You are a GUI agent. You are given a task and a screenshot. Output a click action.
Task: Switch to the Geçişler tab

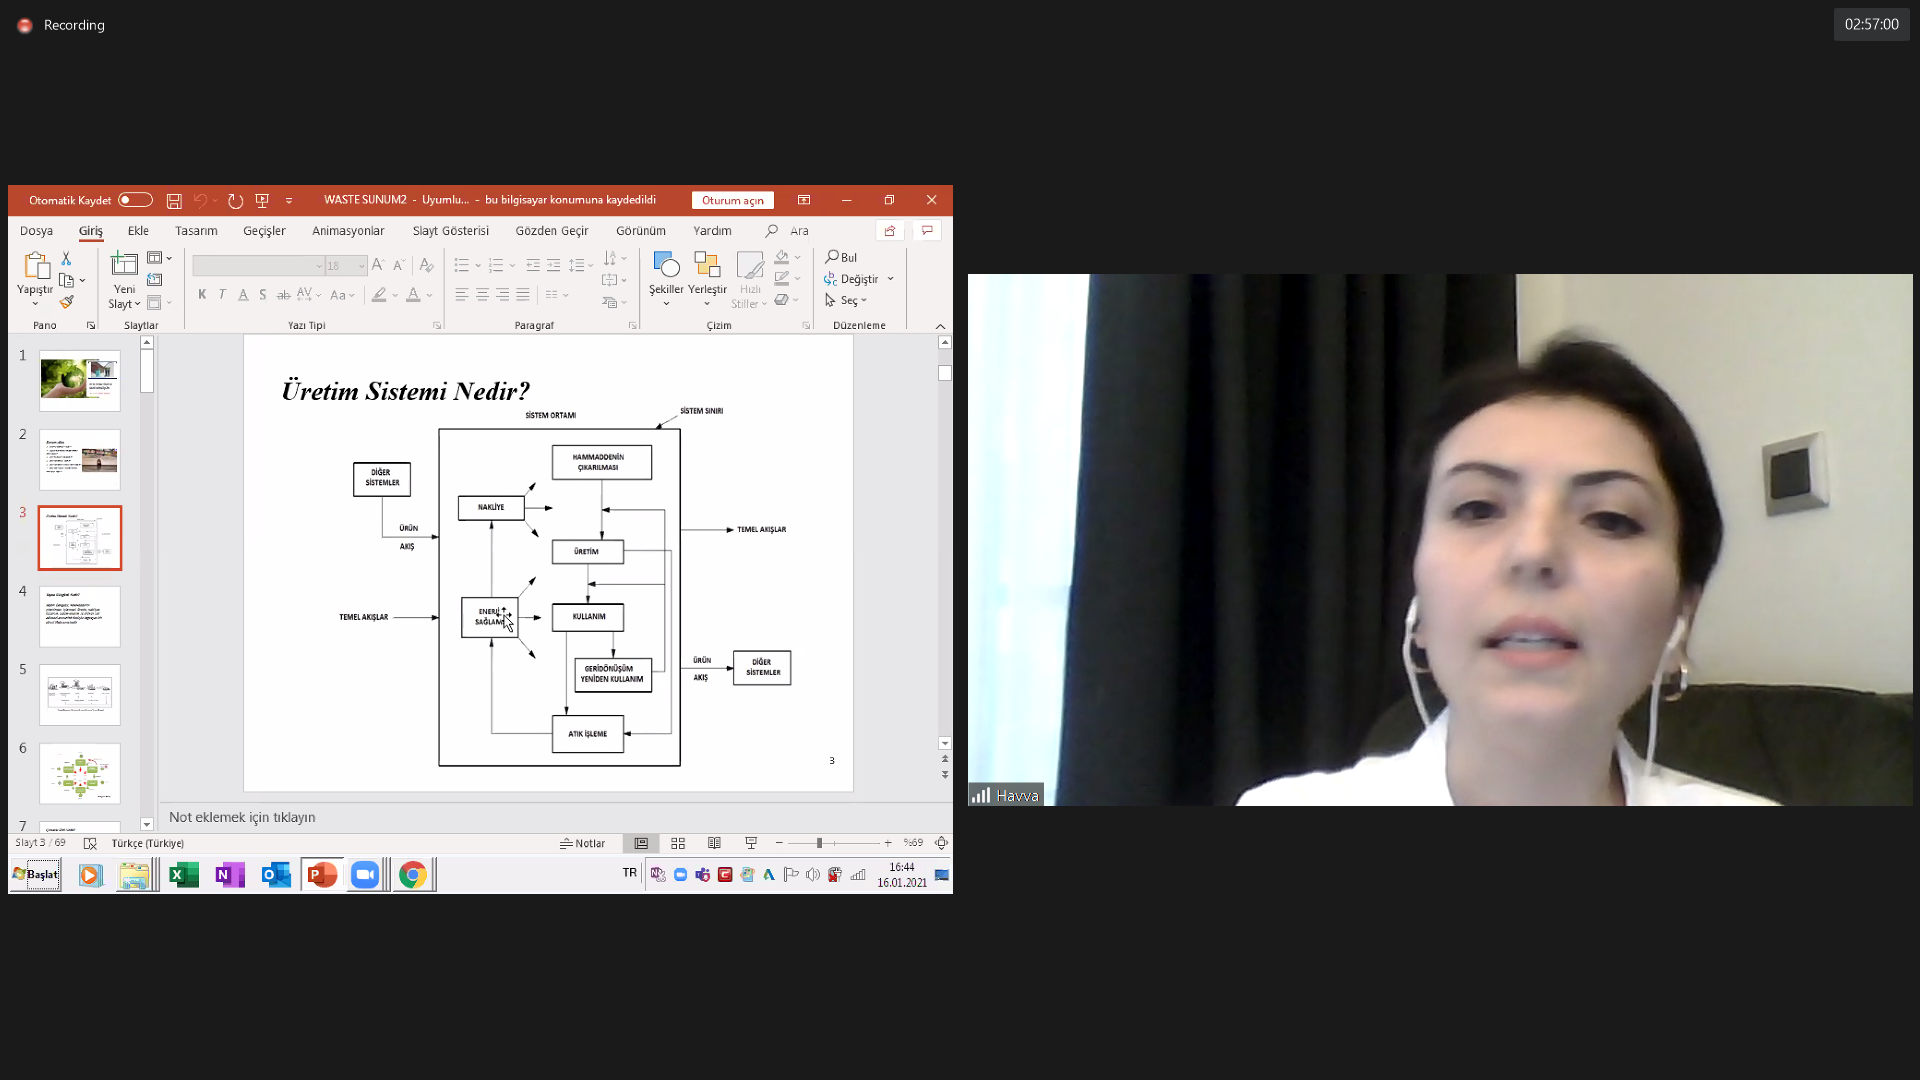264,231
